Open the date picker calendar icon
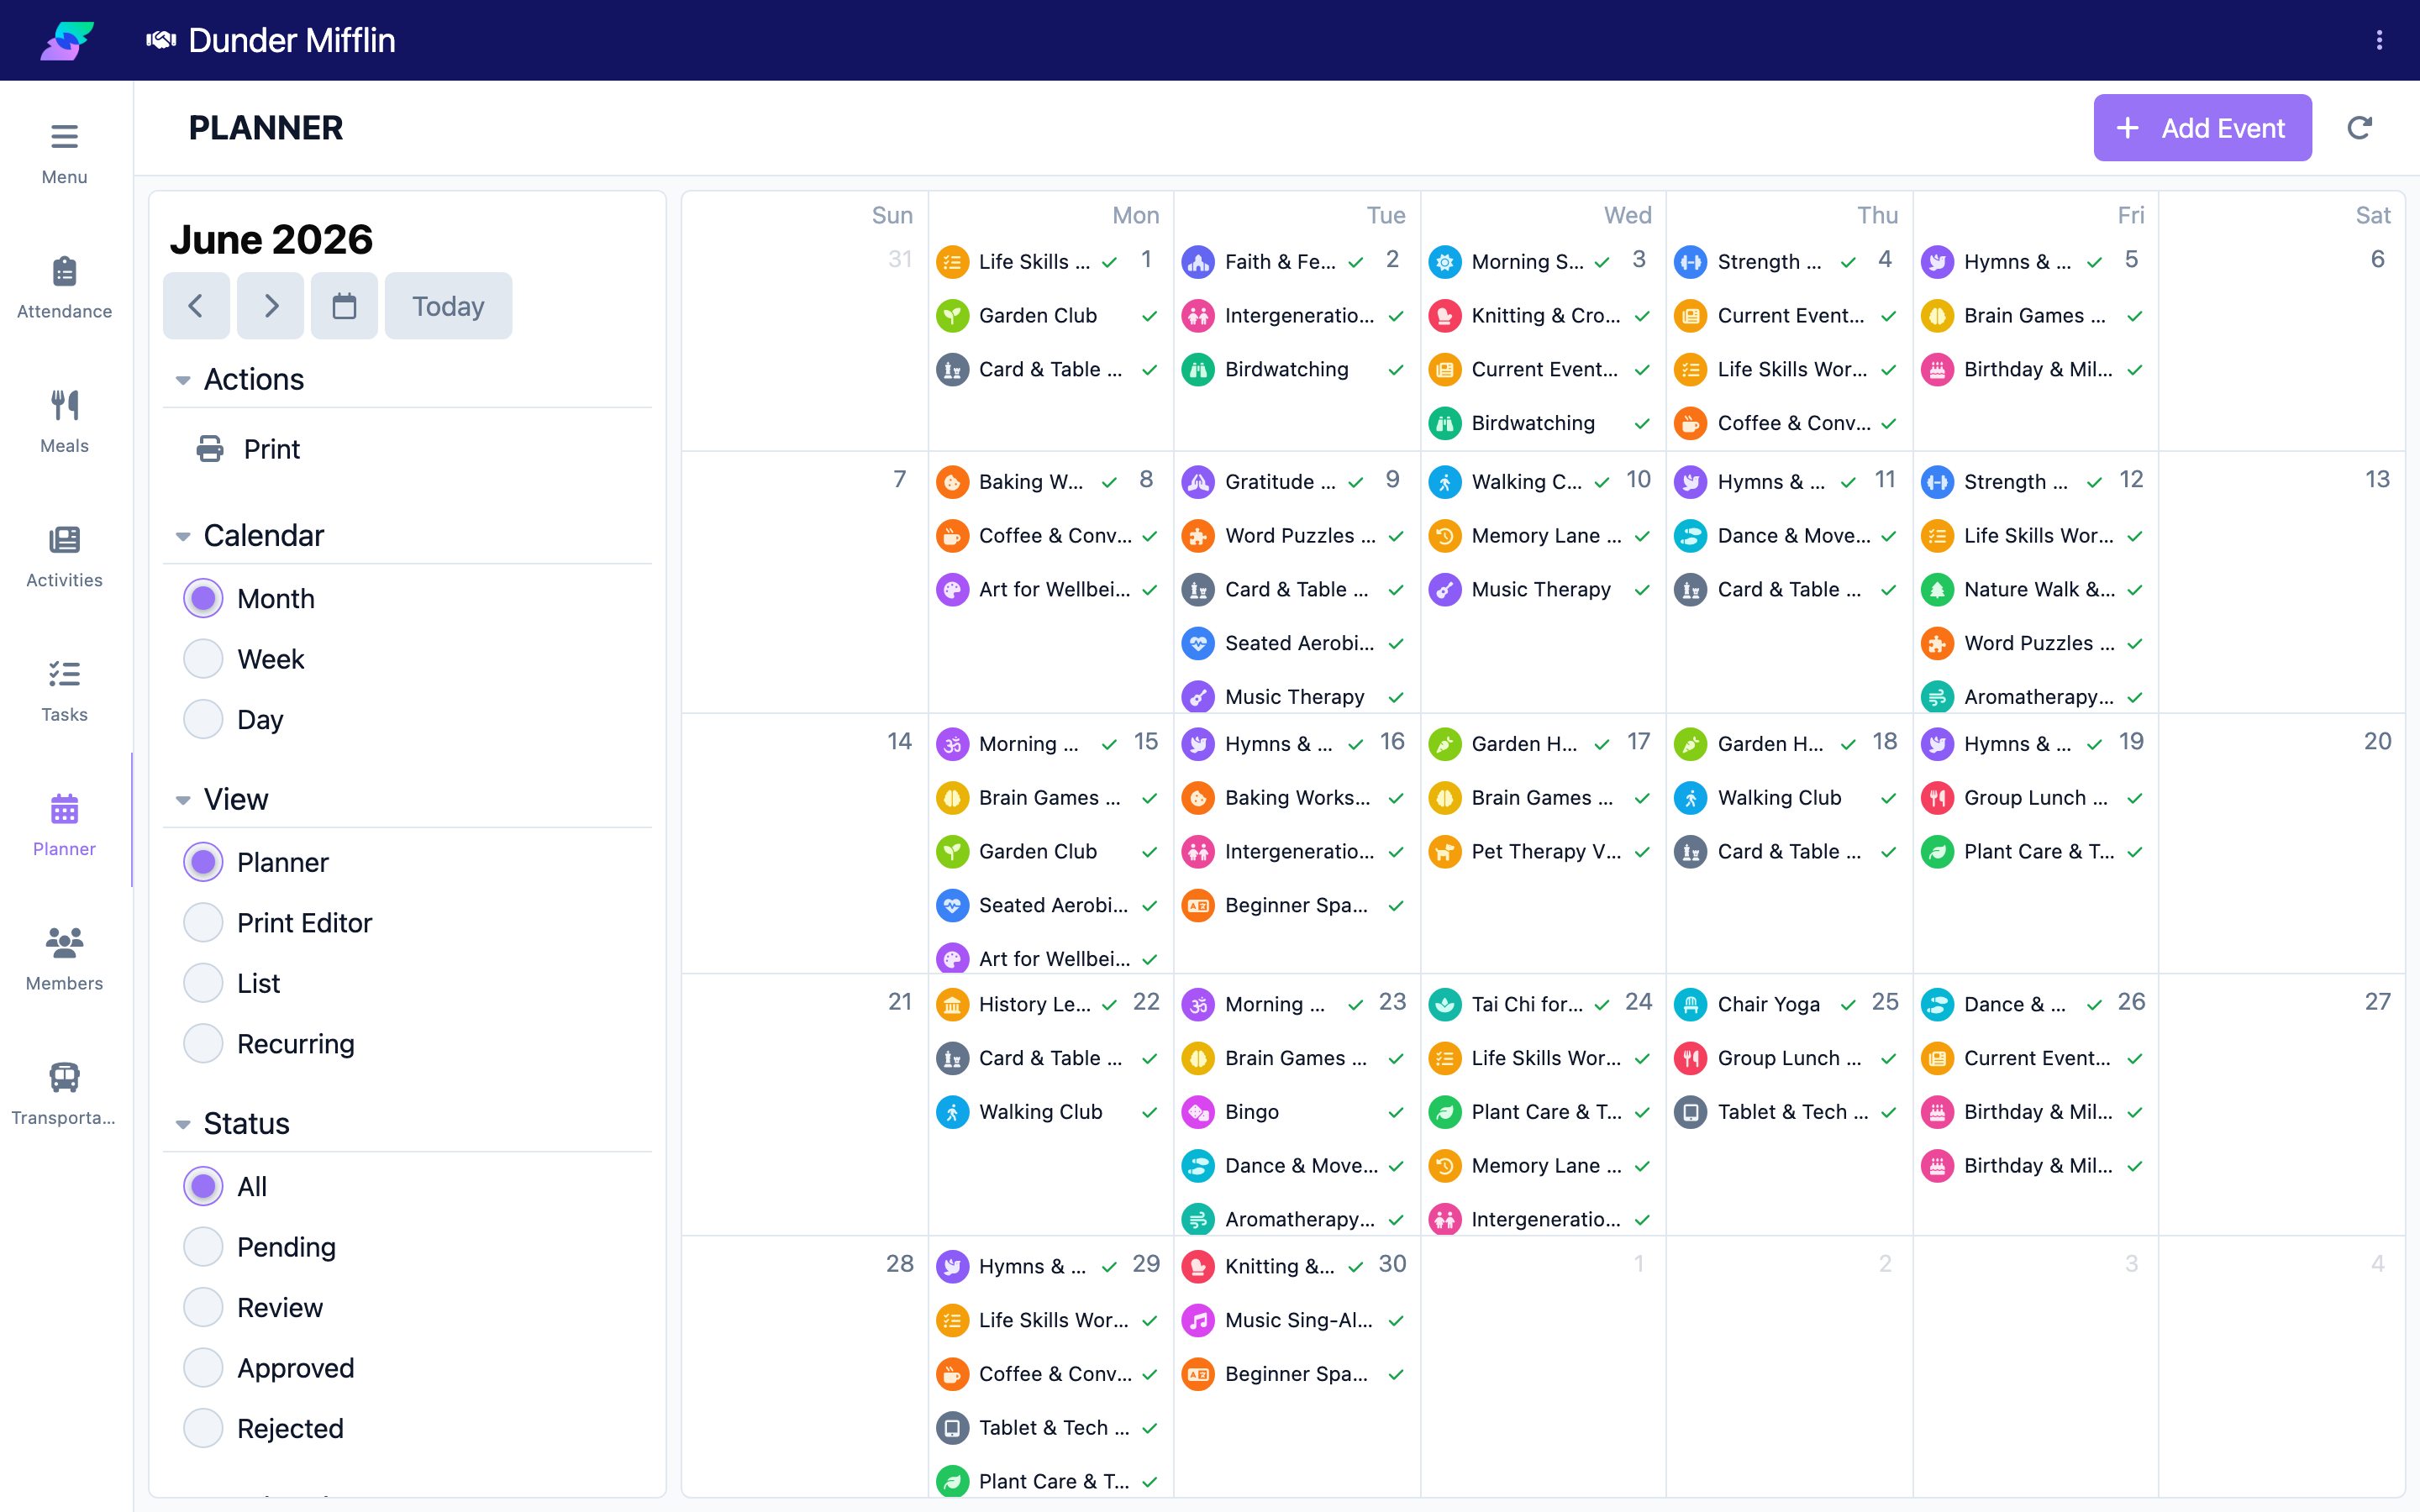 [x=344, y=306]
